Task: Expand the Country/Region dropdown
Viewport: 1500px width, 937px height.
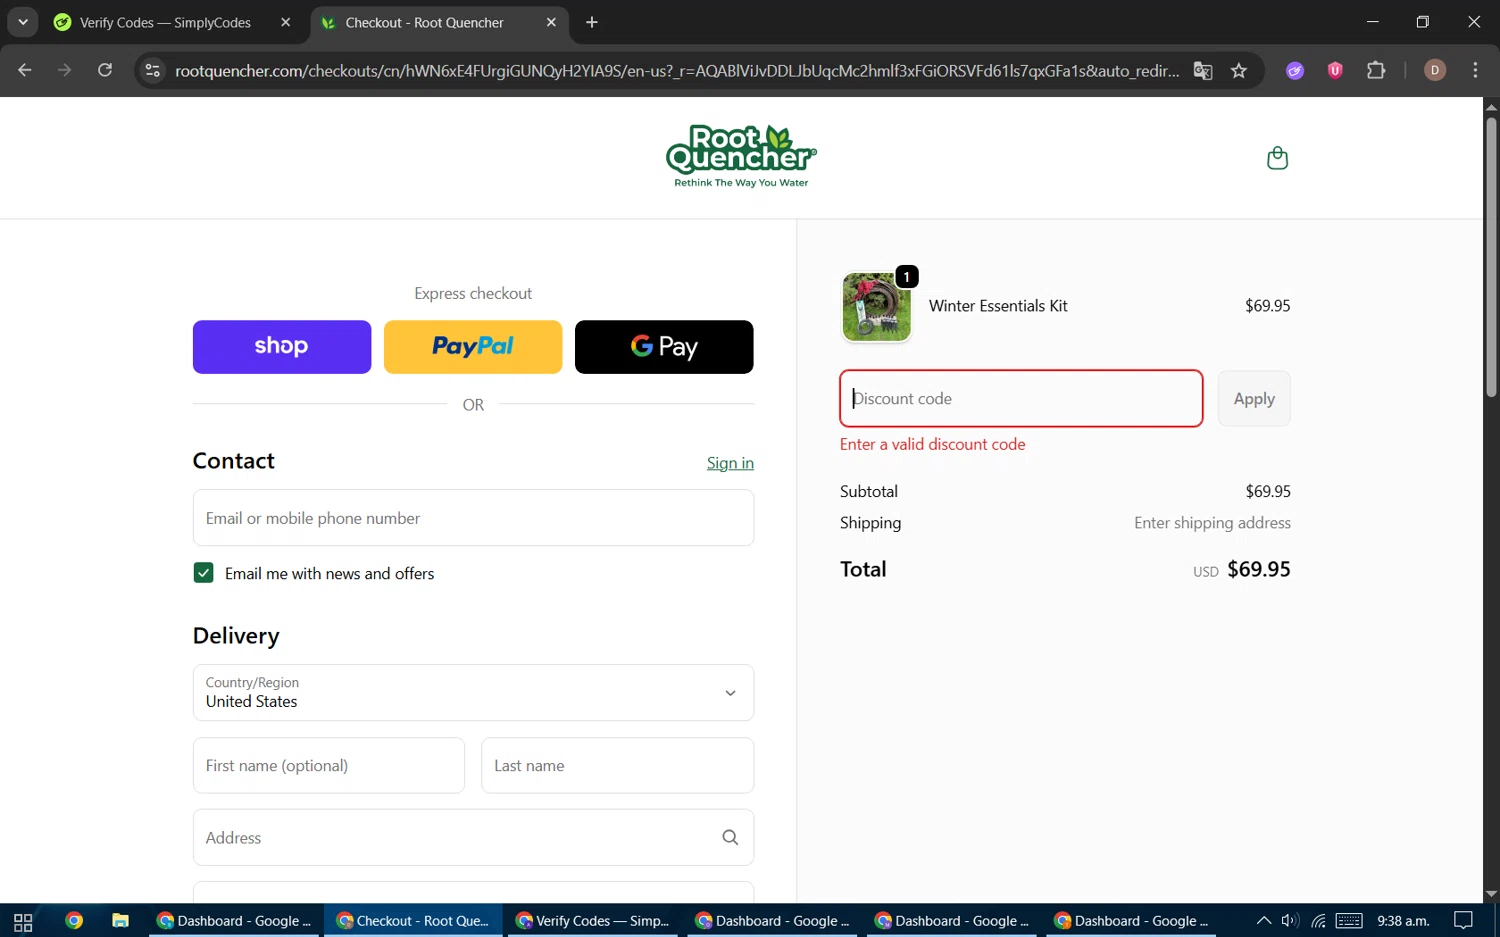Action: 473,692
